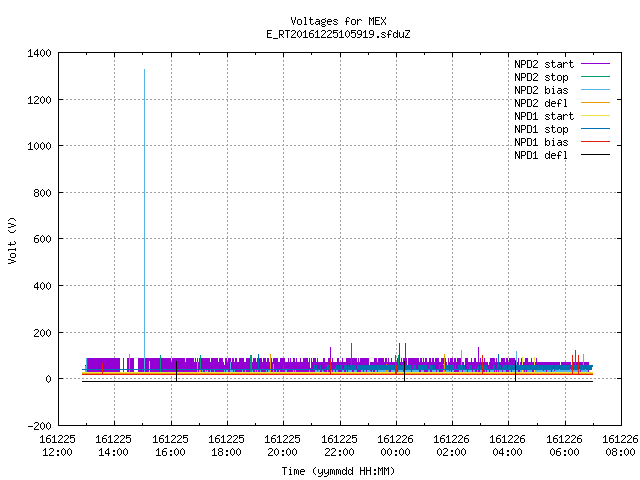Click the '161226 00:00' x-axis tick label
Screen dimensions: 640x480
click(396, 446)
